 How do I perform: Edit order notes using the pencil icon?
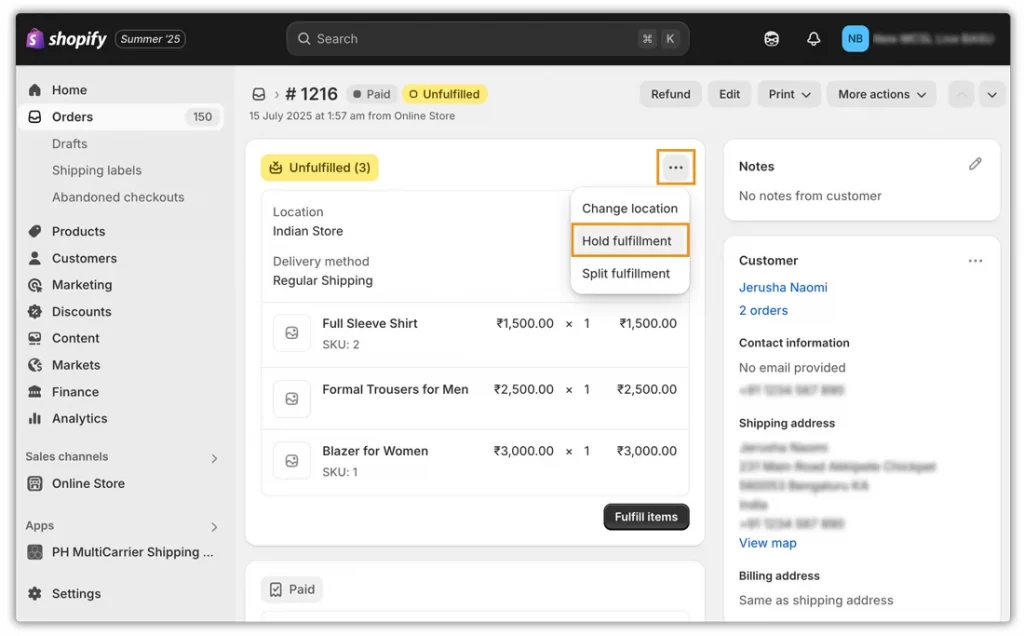coord(976,163)
